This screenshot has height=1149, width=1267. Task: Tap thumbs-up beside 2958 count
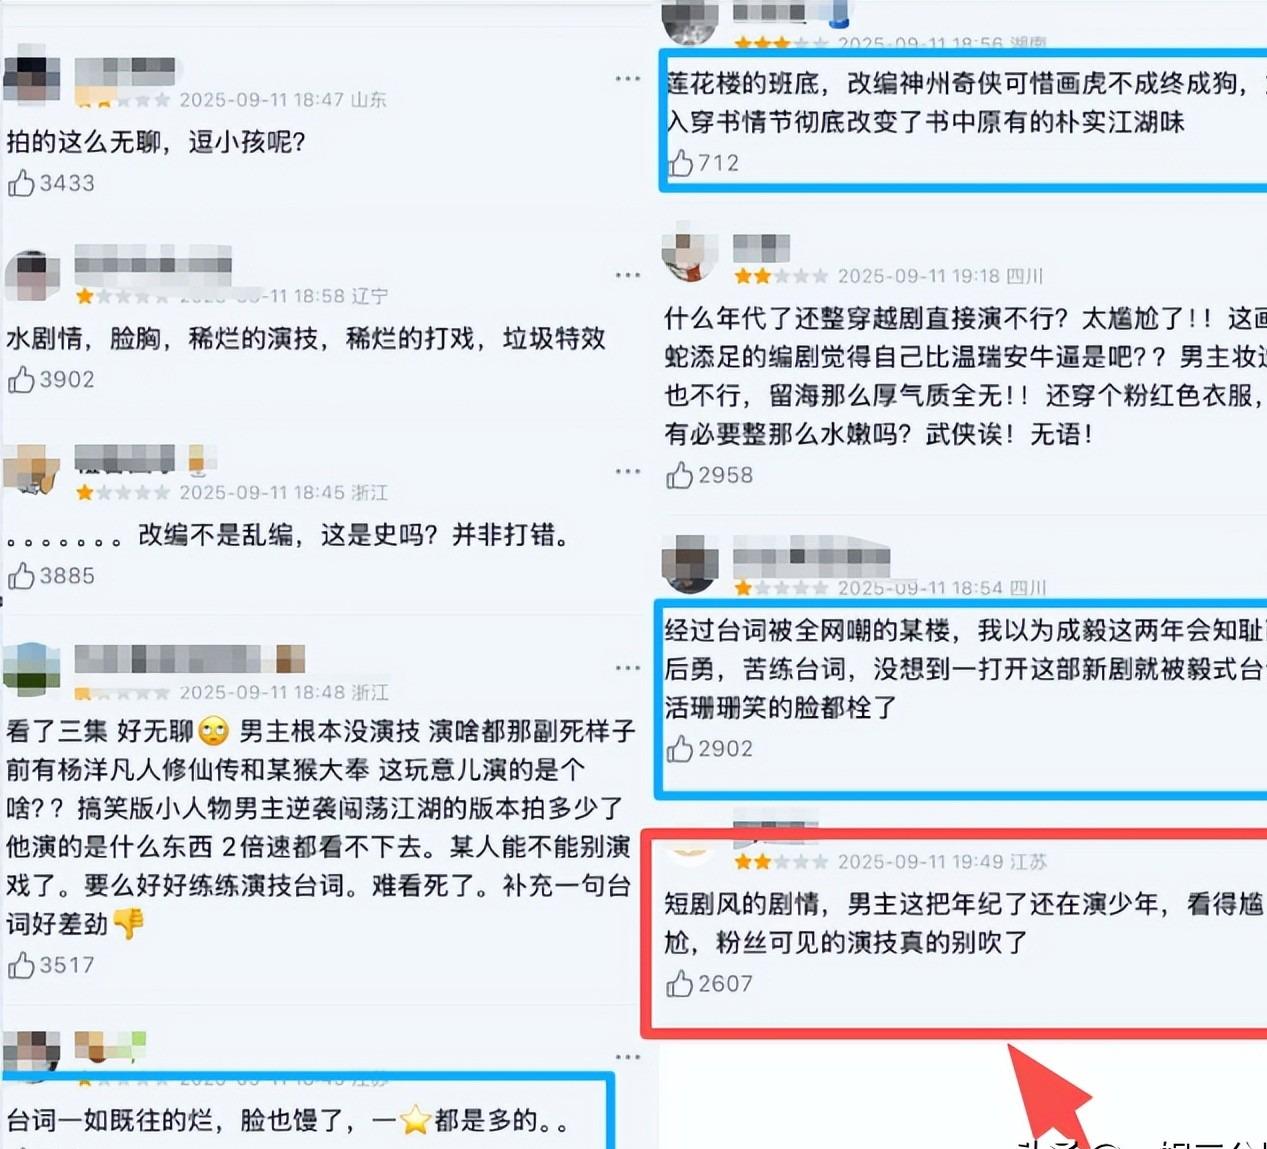[680, 475]
